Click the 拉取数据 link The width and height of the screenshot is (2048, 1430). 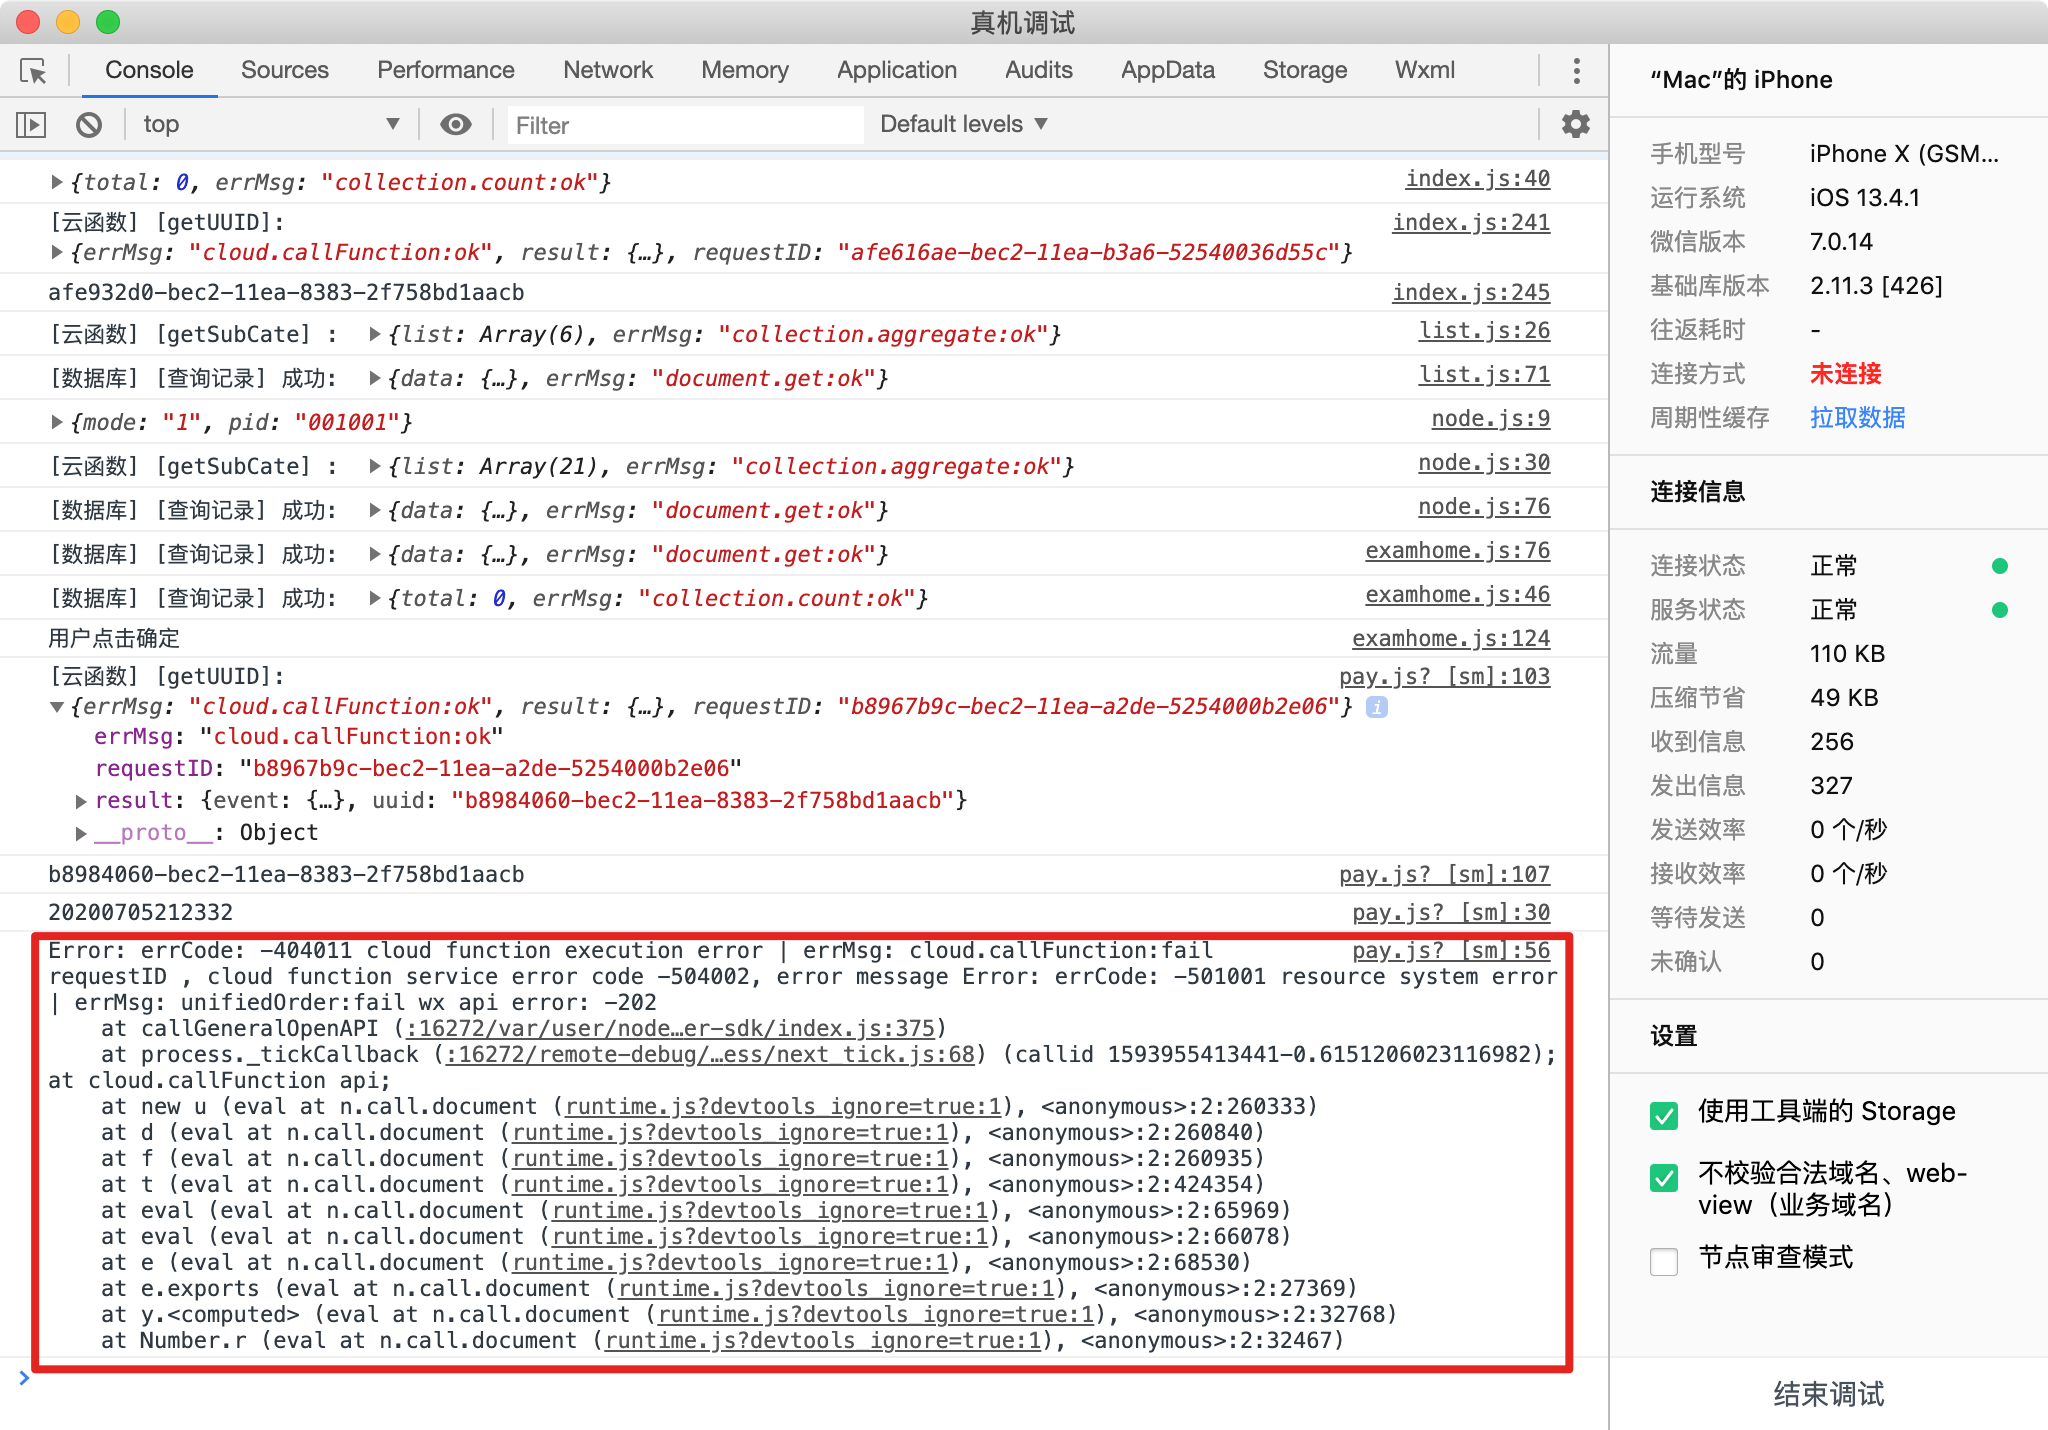coord(1857,418)
